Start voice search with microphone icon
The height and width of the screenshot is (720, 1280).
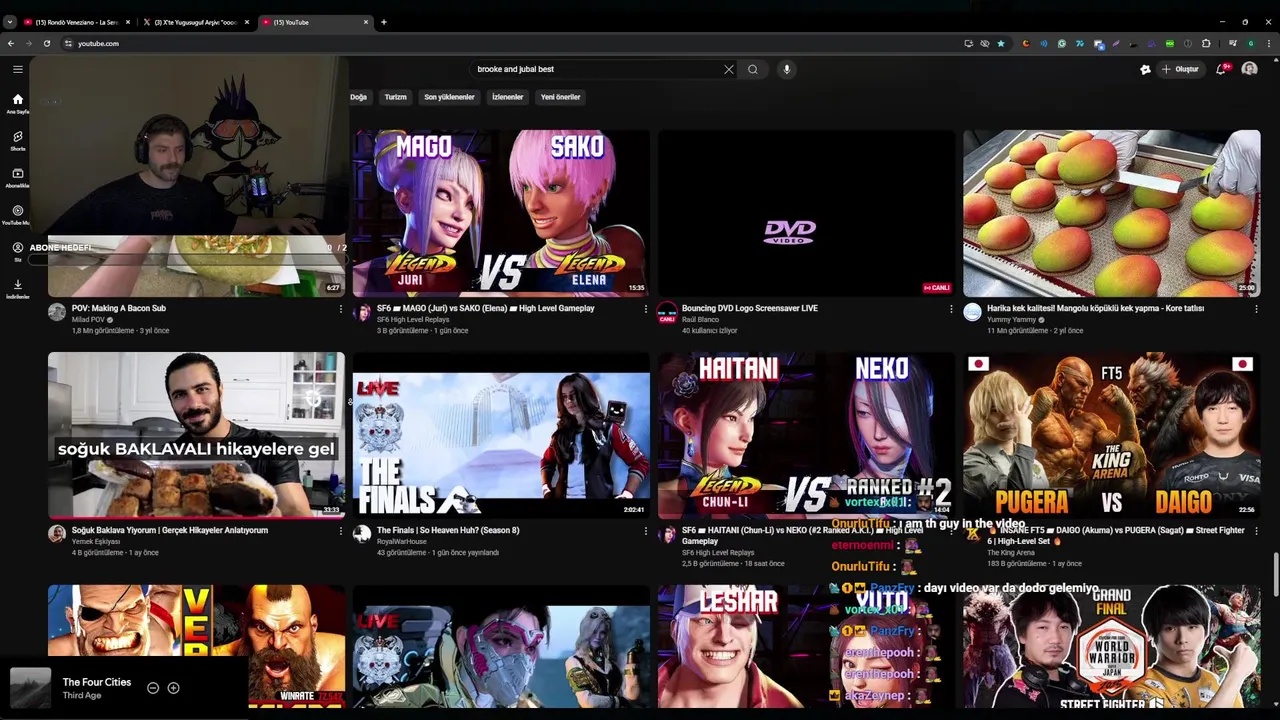(787, 69)
